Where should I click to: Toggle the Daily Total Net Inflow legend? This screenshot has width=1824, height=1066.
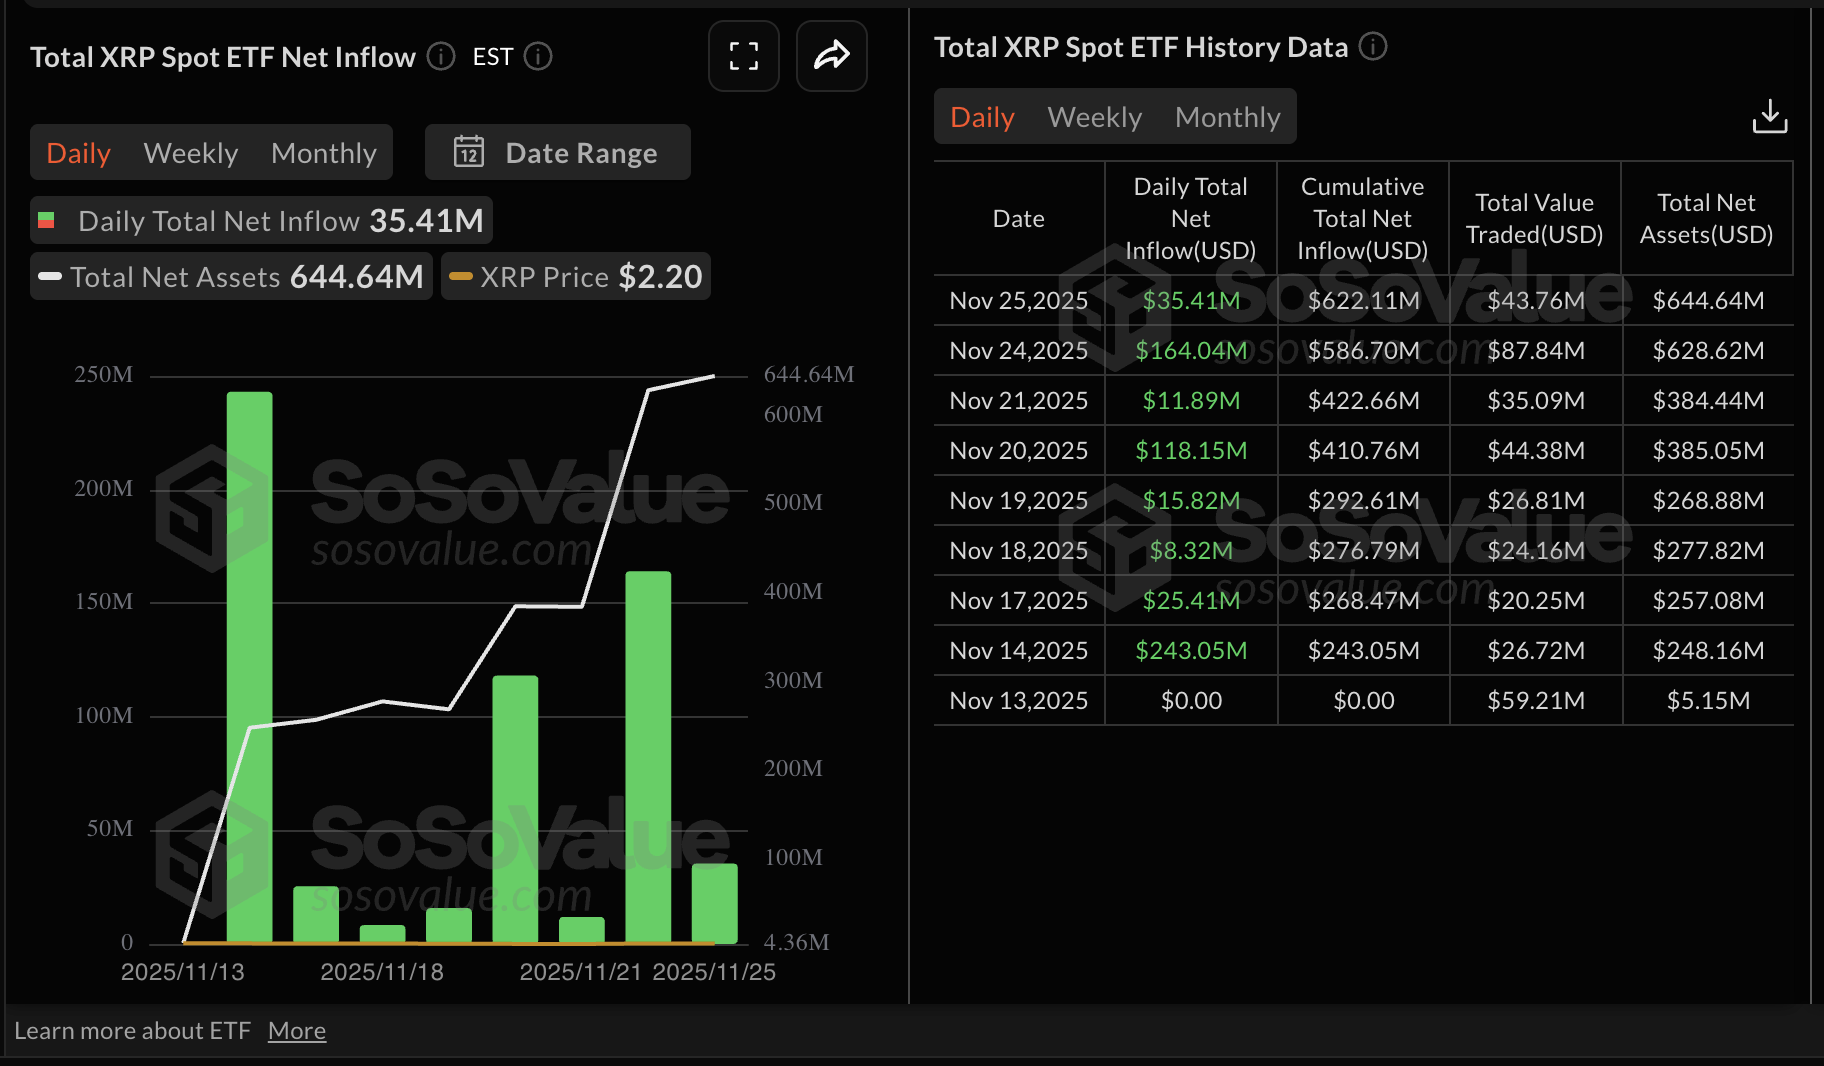[260, 220]
